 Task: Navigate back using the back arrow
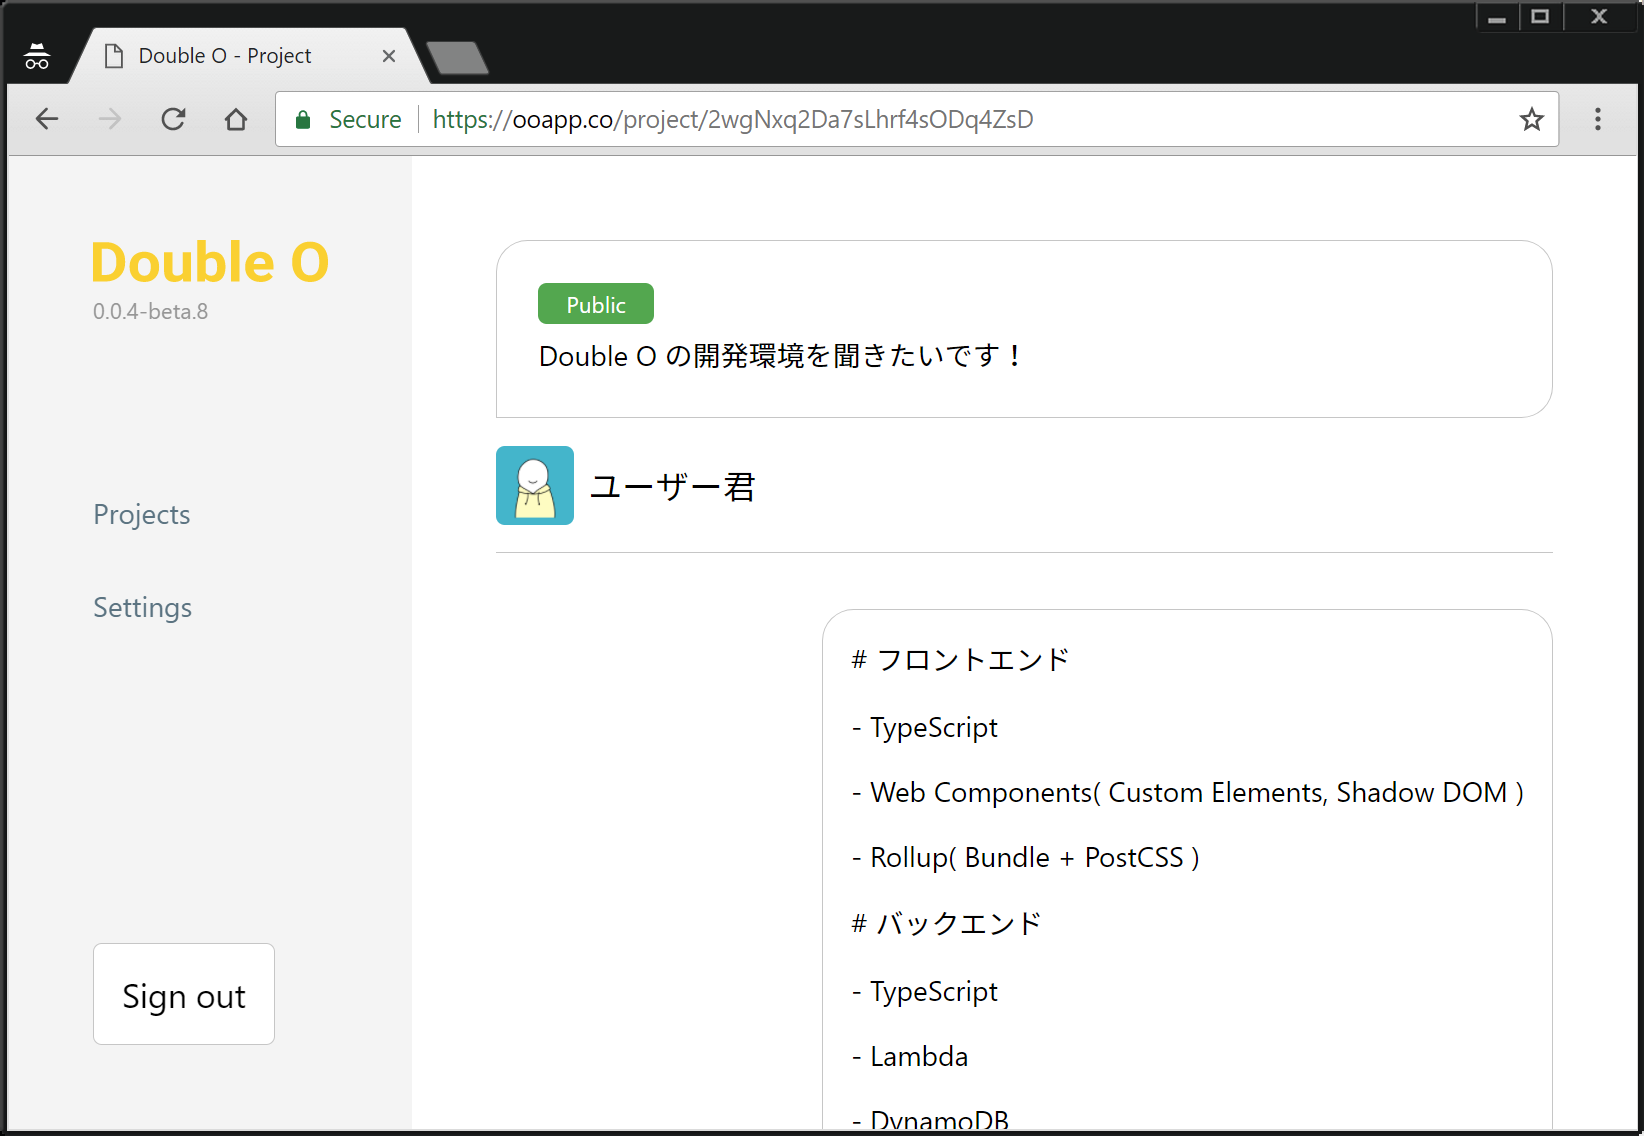[47, 119]
